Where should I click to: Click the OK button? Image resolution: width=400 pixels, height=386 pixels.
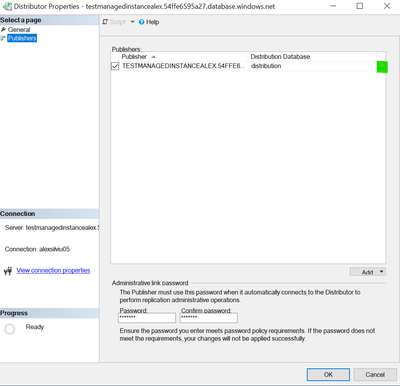(328, 375)
